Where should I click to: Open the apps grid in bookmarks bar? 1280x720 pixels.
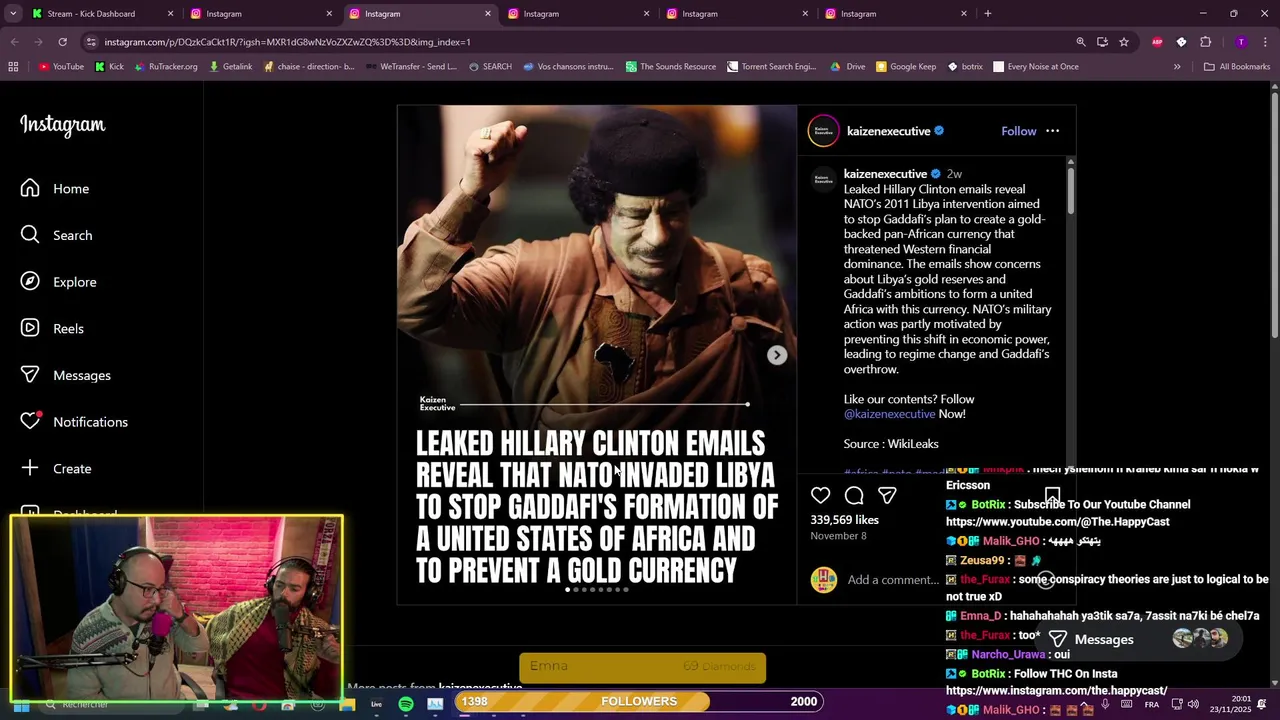pos(13,67)
